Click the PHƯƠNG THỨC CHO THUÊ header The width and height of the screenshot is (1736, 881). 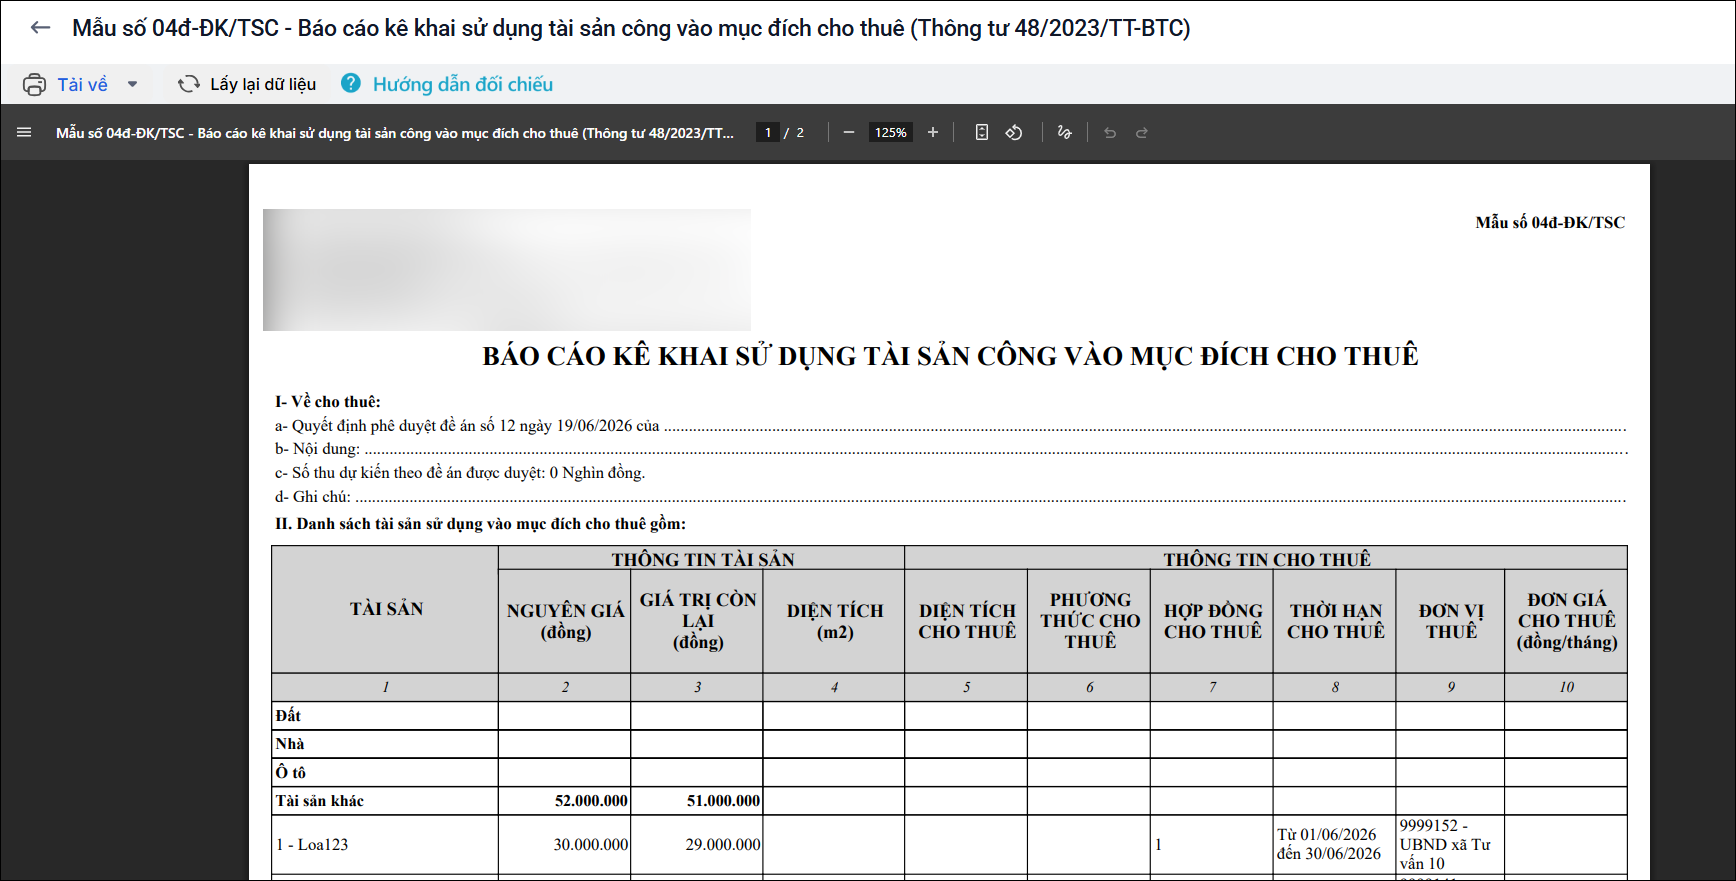(1090, 621)
